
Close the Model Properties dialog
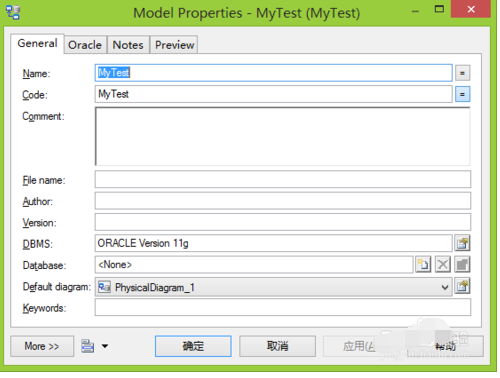[471, 9]
